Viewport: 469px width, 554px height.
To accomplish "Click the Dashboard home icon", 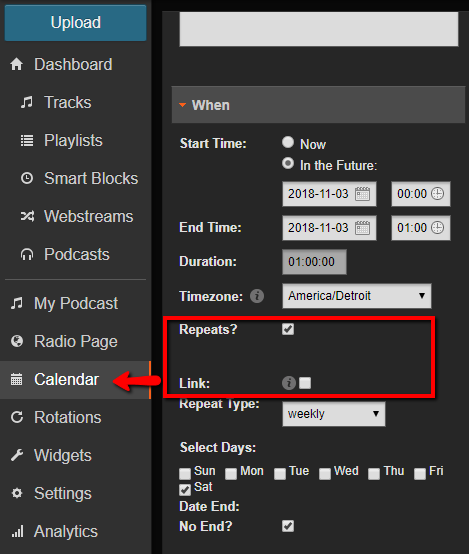I will click(x=17, y=64).
